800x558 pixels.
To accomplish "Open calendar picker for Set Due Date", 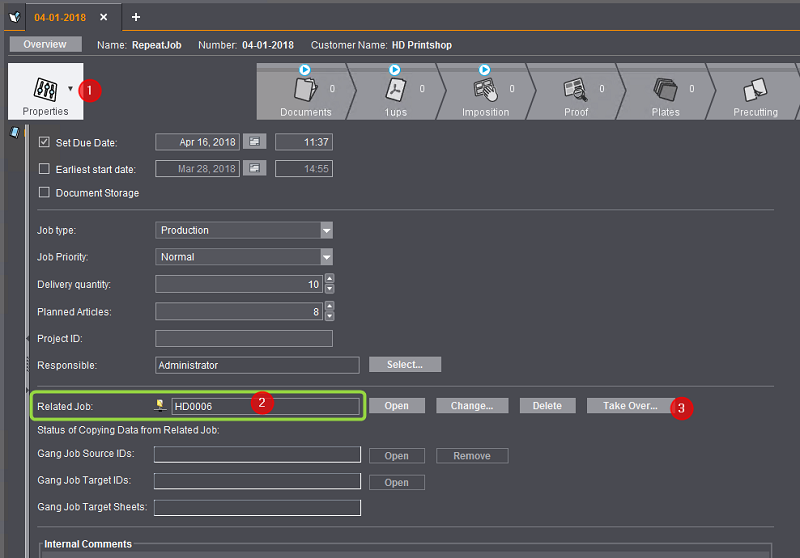I will [256, 142].
